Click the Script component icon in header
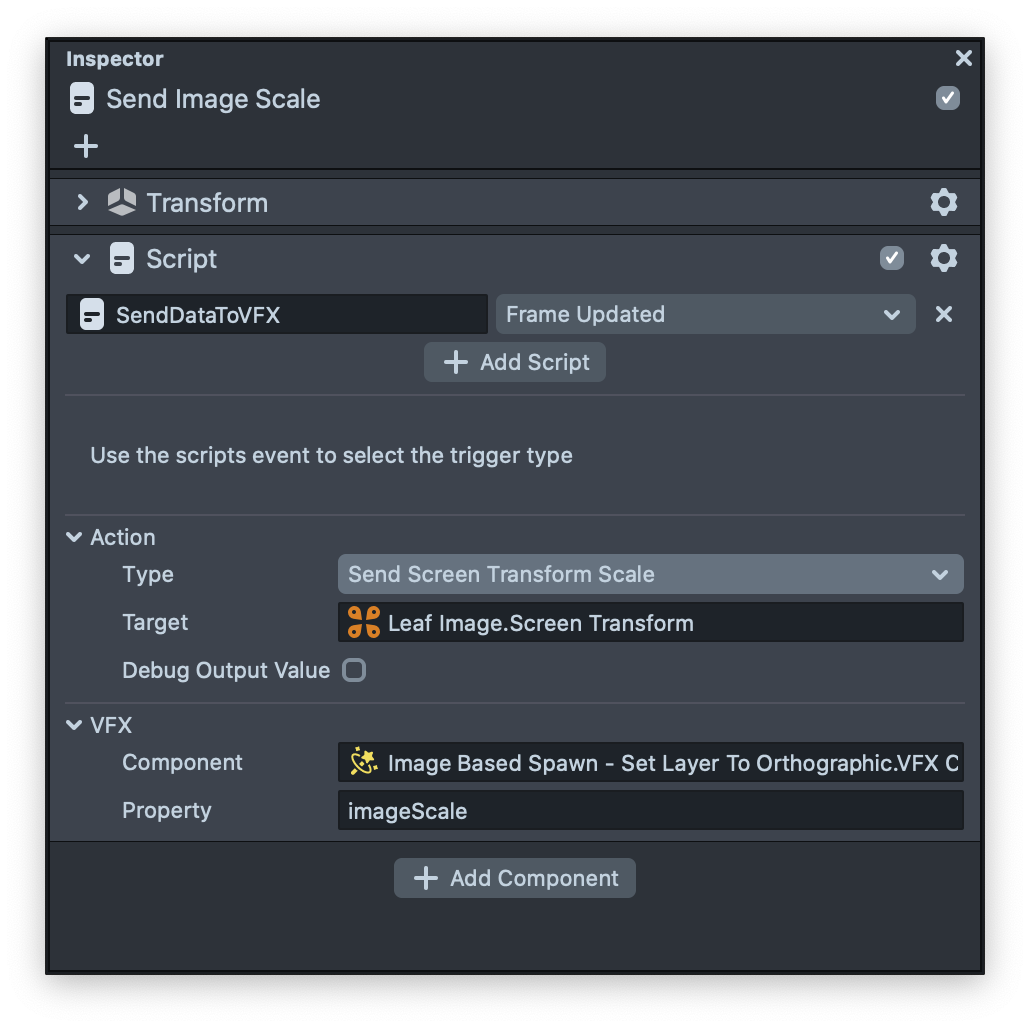 pyautogui.click(x=122, y=259)
